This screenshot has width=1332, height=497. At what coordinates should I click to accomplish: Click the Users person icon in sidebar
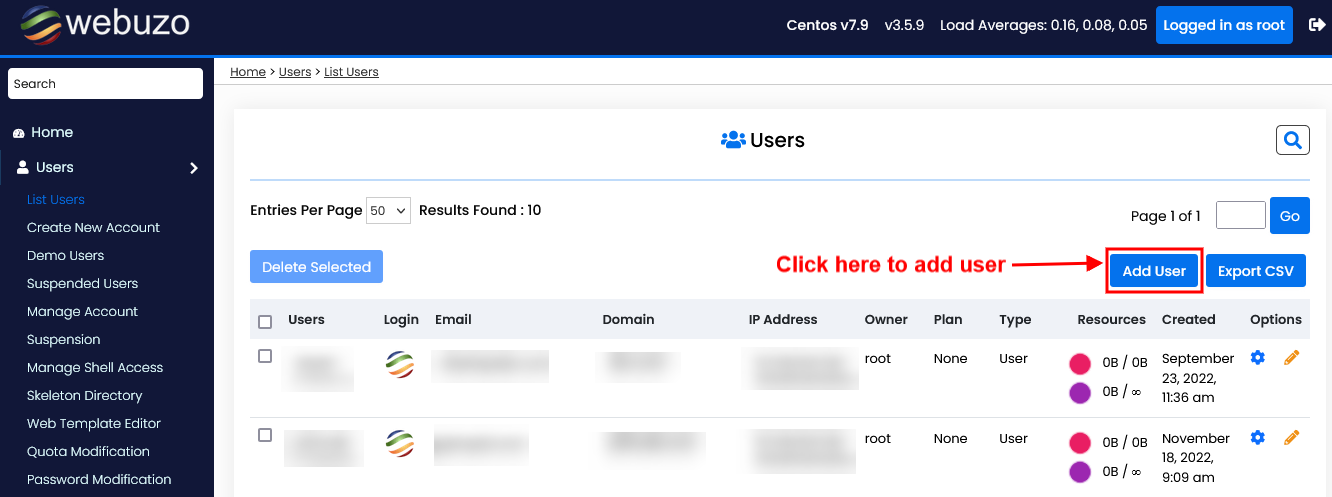pos(22,167)
